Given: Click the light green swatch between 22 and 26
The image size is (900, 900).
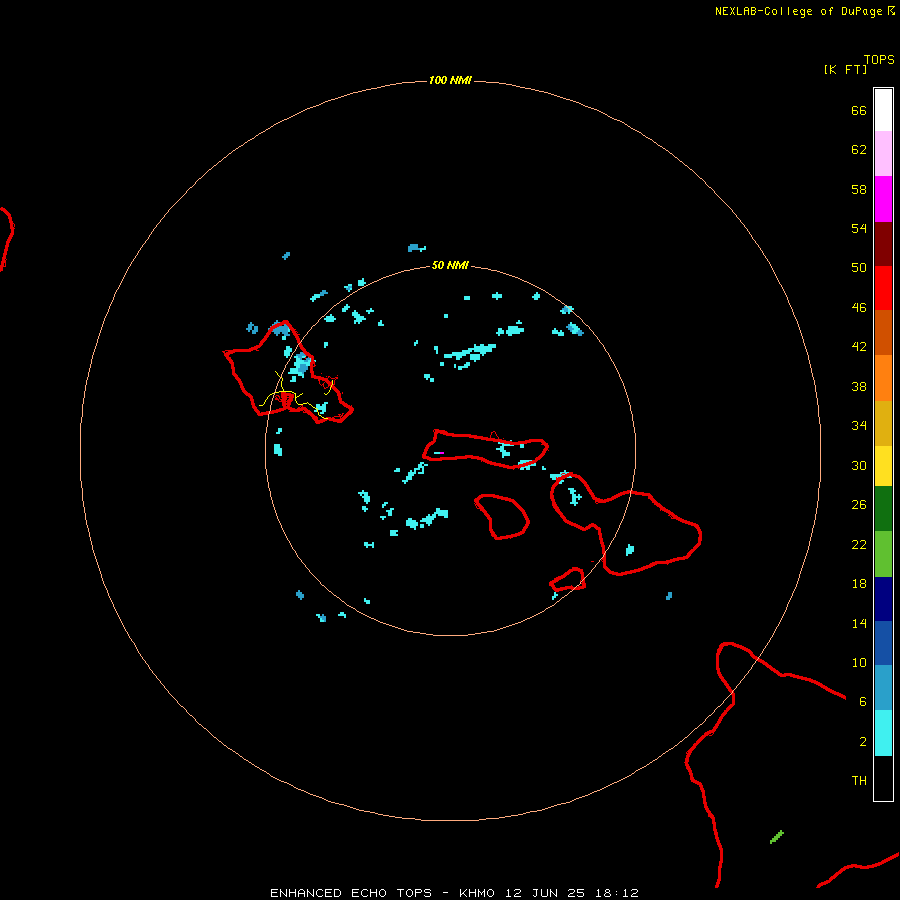Looking at the screenshot, I should [x=883, y=553].
